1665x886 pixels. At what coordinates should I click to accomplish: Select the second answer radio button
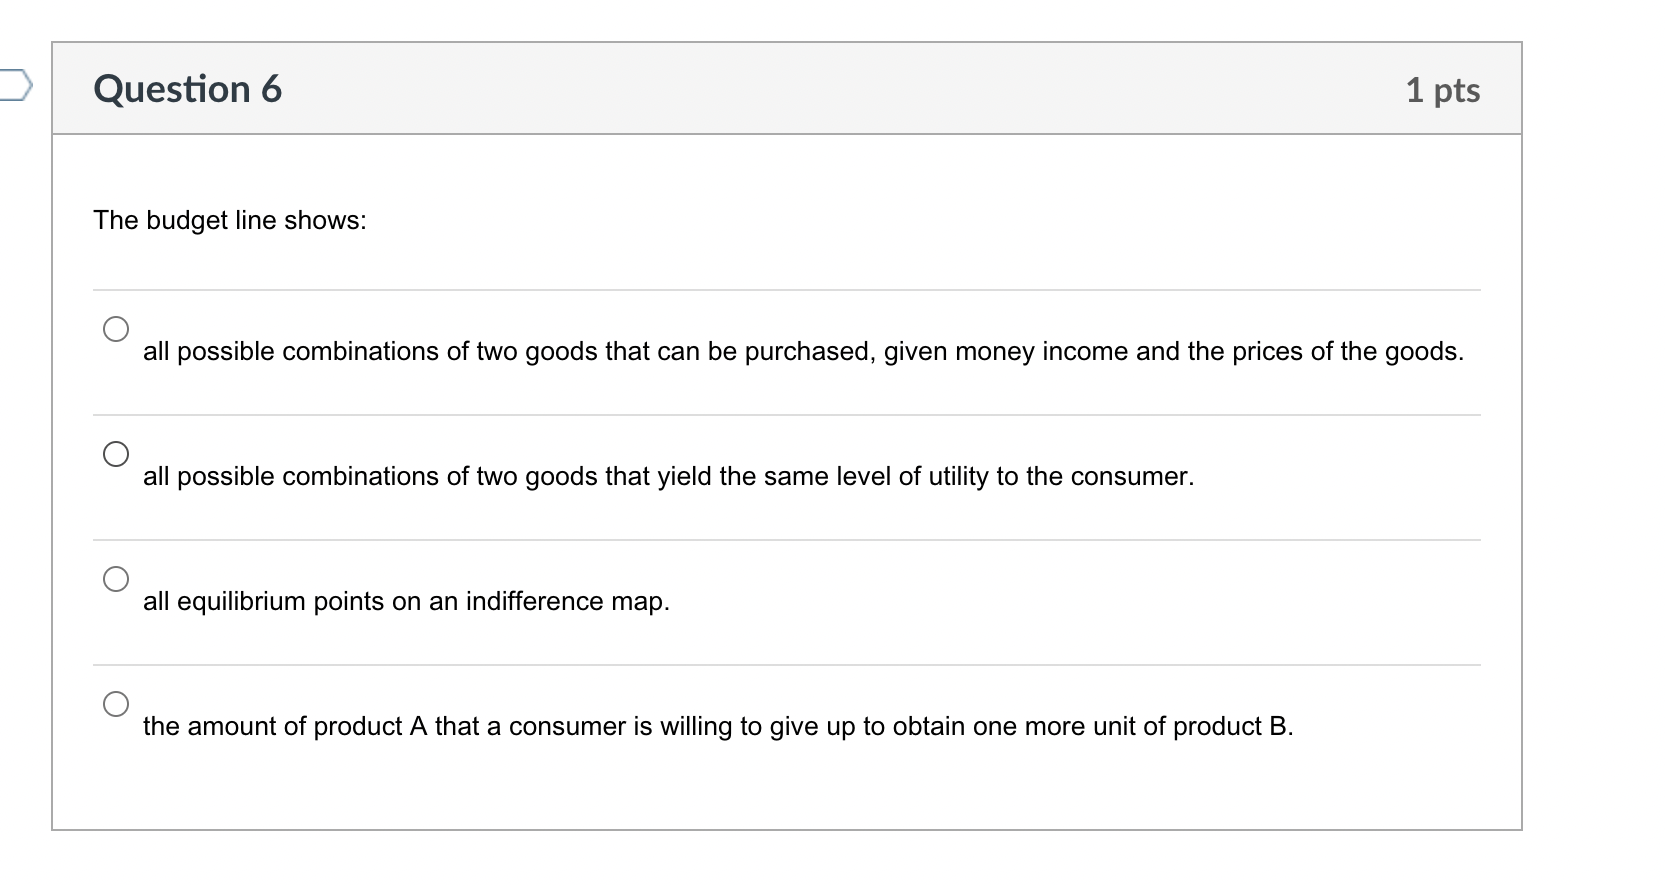(x=116, y=453)
